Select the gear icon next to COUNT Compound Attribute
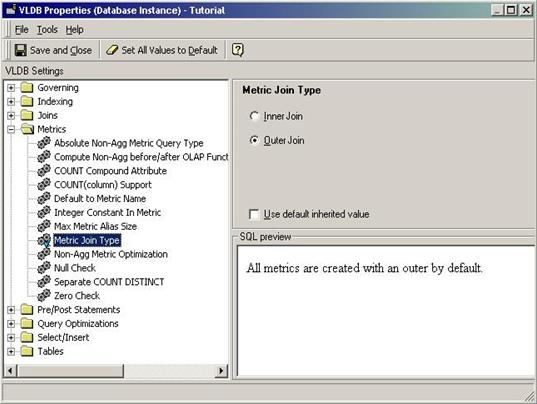This screenshot has height=404, width=537. [44, 171]
